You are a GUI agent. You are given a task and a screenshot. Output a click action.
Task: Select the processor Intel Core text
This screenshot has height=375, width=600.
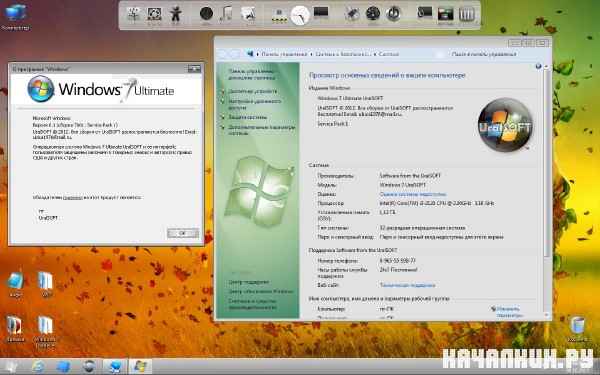437,204
